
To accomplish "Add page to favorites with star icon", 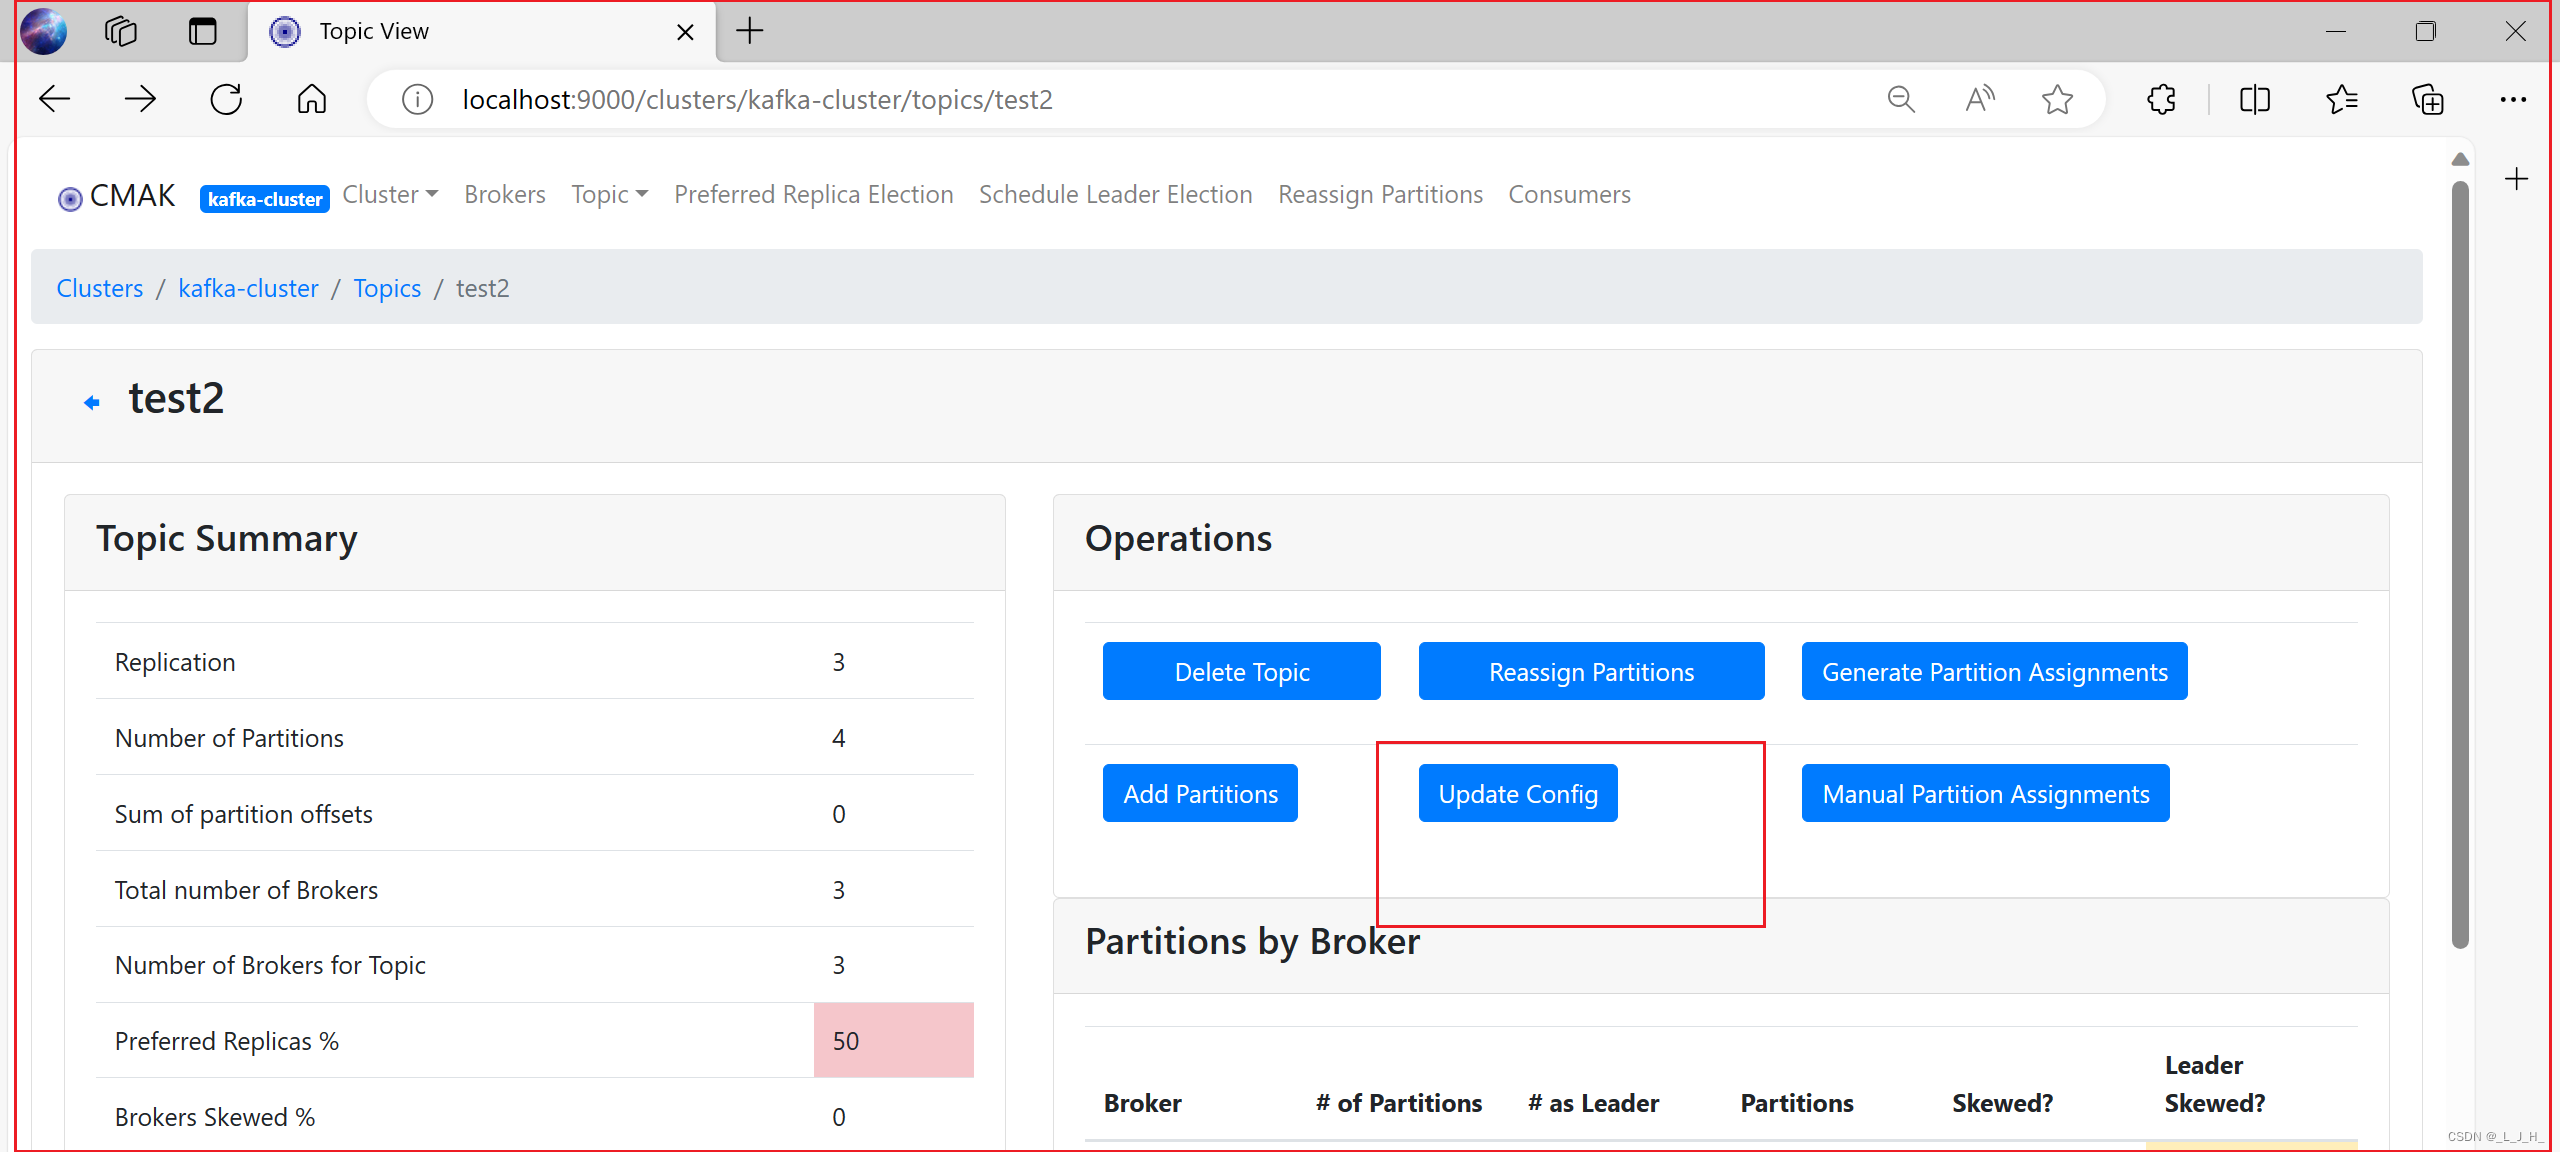I will (x=2057, y=99).
